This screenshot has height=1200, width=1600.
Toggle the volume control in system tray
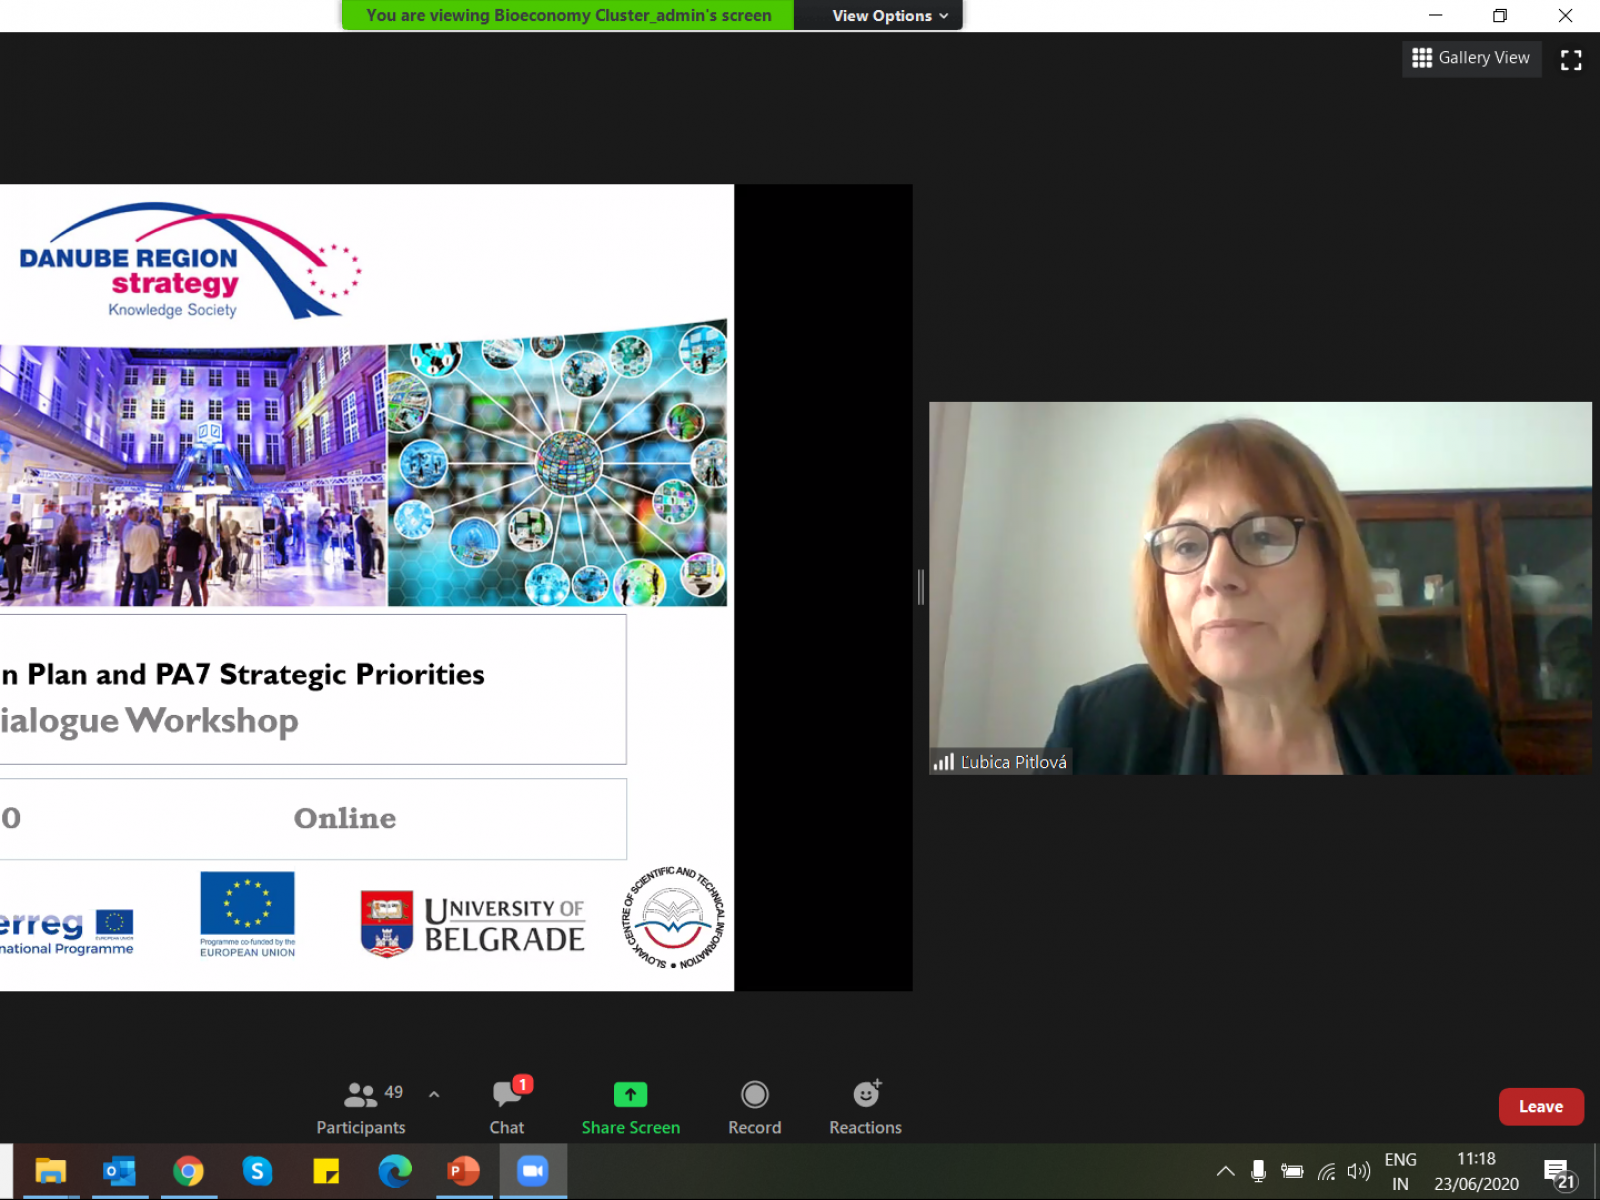pos(1358,1171)
